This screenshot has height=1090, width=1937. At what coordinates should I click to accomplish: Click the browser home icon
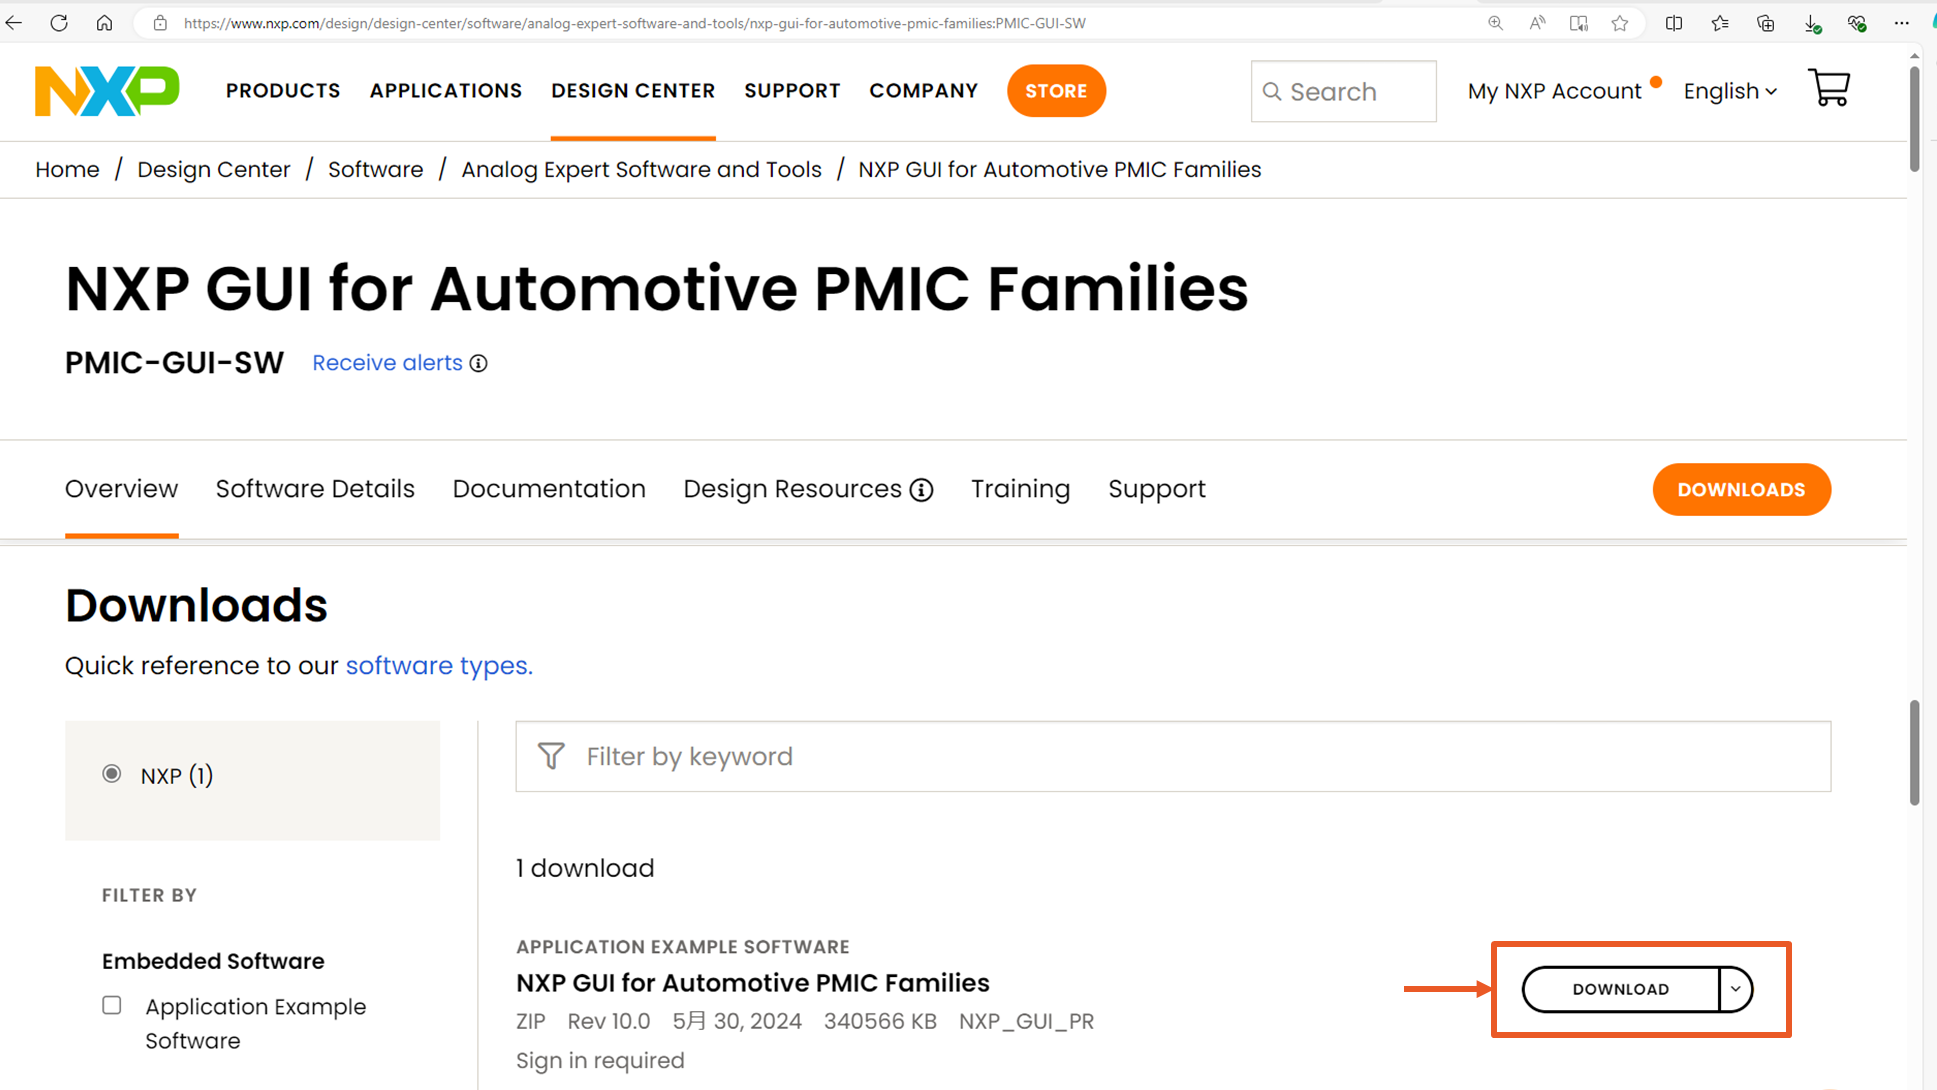pos(104,23)
